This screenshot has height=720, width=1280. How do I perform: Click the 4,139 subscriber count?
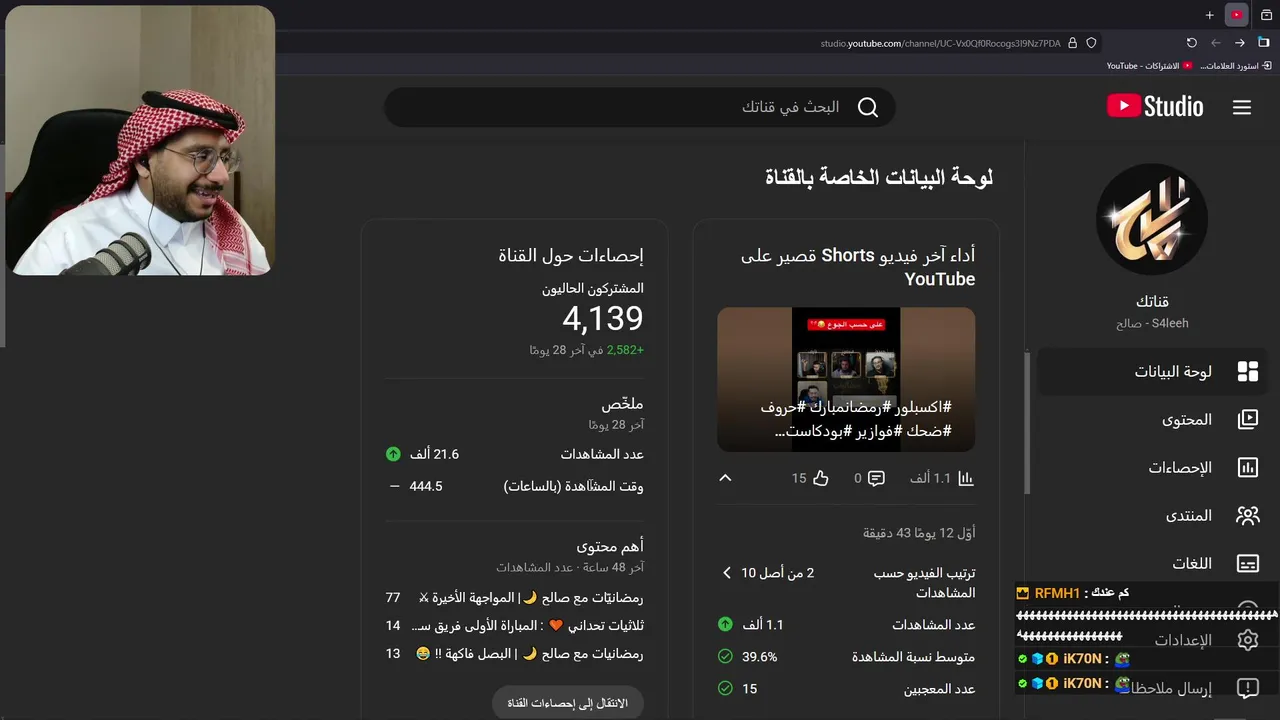coord(603,319)
